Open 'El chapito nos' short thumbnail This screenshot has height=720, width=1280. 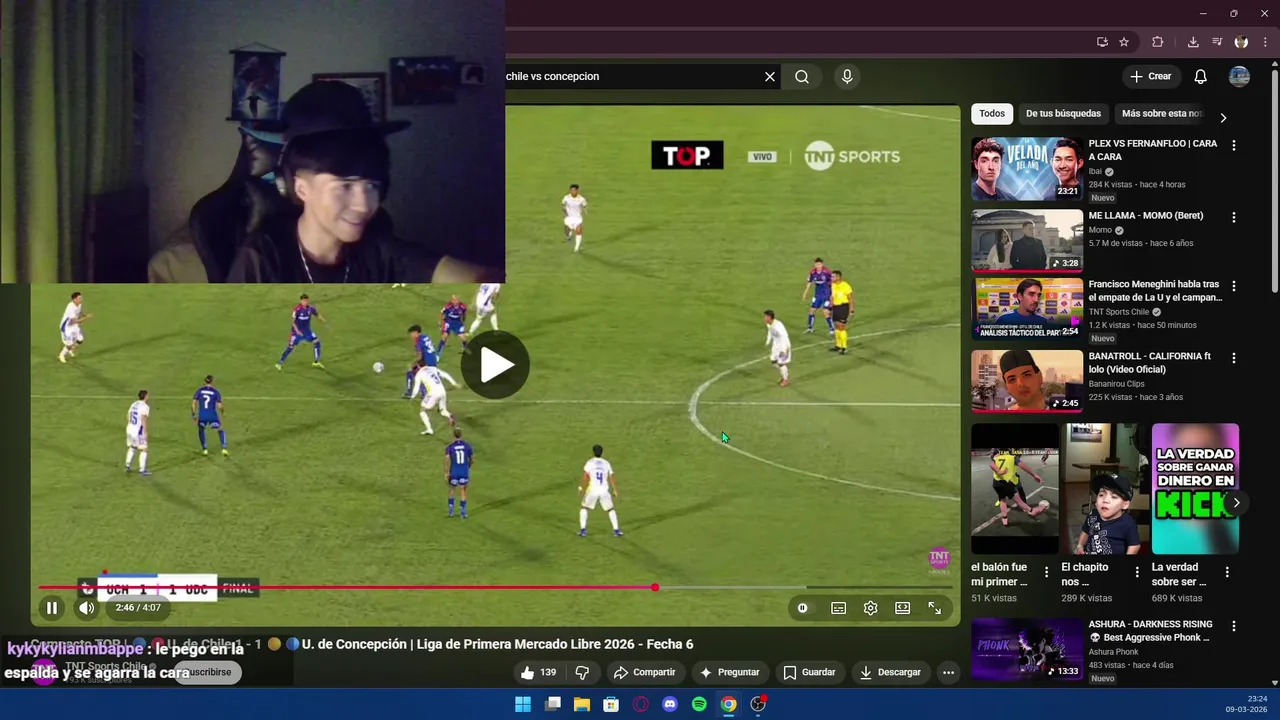coord(1105,488)
